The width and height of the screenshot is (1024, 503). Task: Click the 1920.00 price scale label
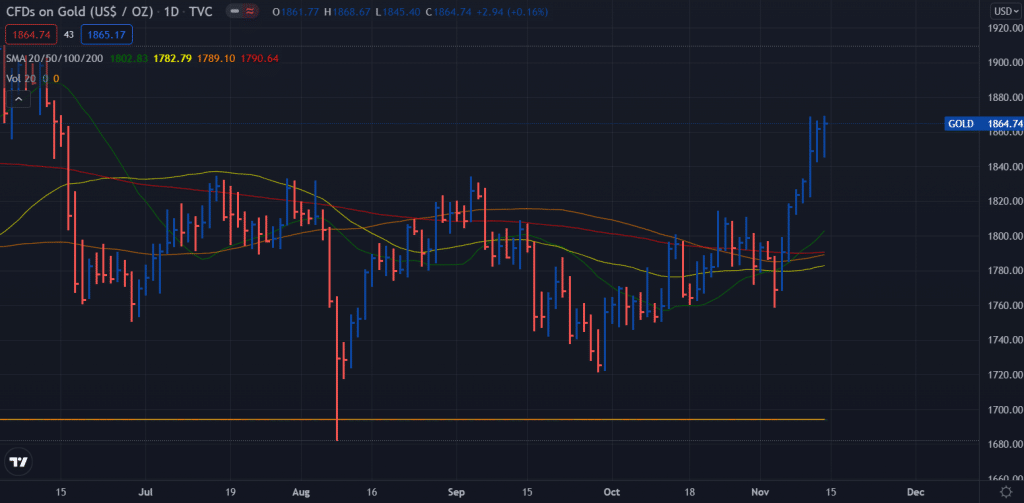1004,29
